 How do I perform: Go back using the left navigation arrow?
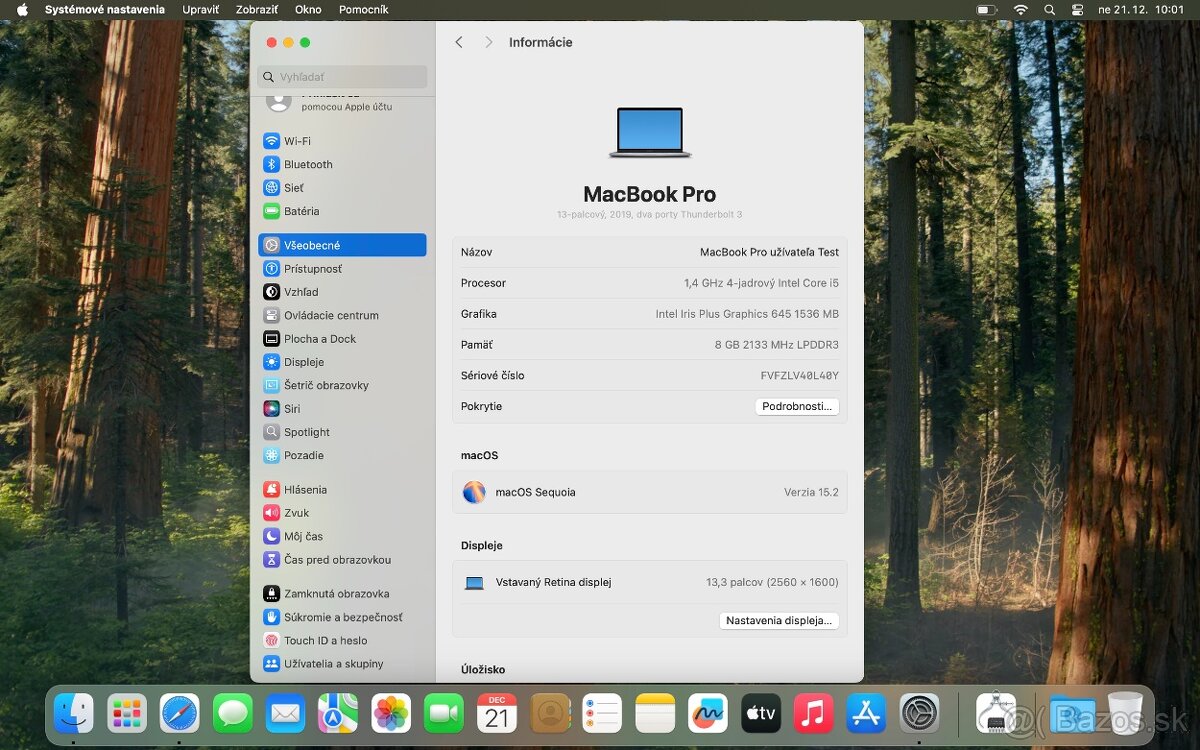point(459,42)
